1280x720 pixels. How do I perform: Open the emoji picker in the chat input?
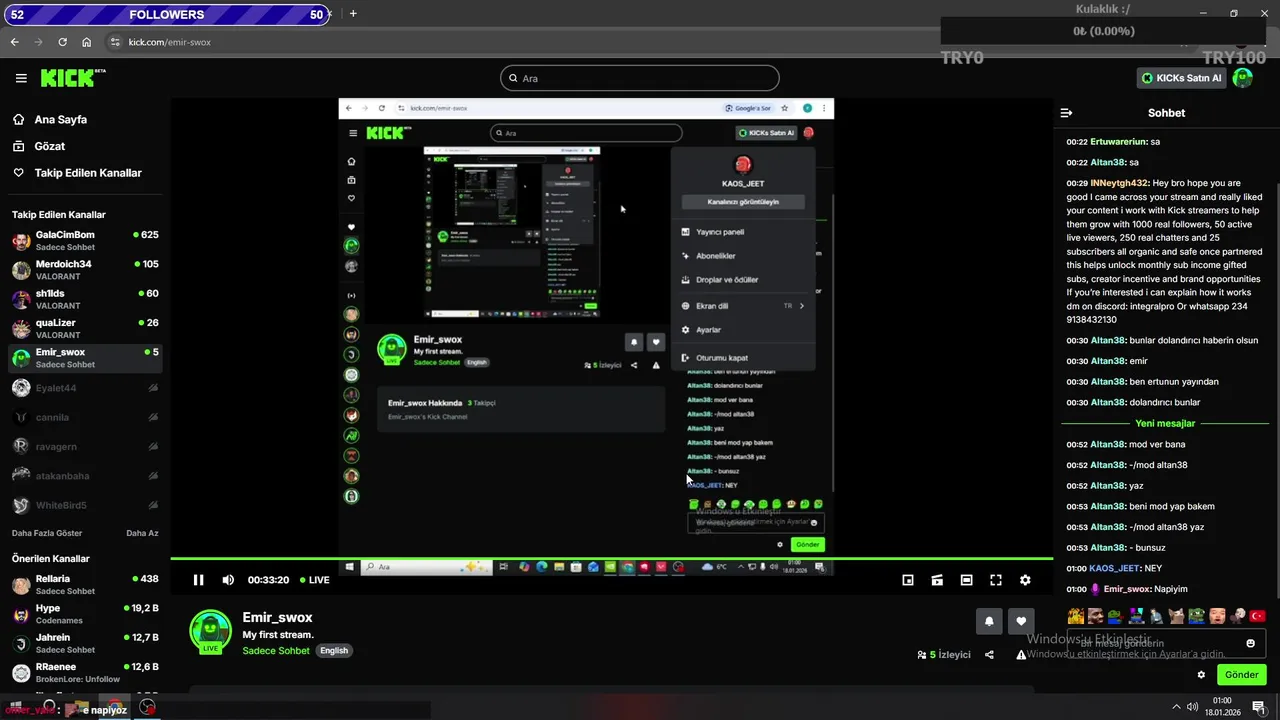tap(1250, 643)
